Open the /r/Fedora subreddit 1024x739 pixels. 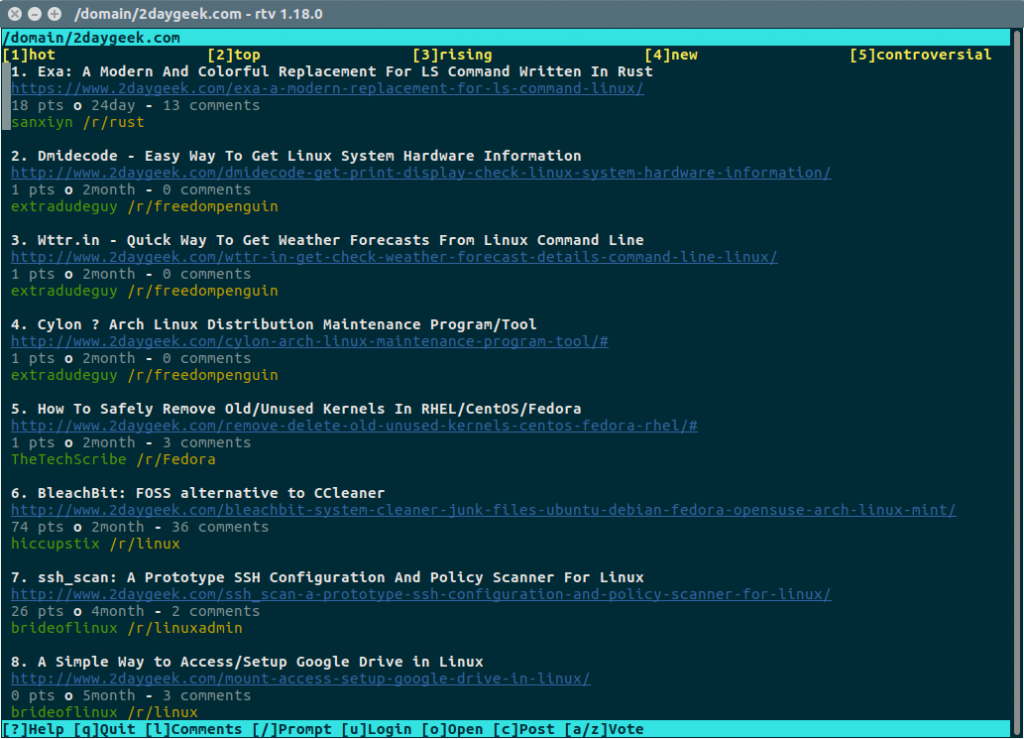click(175, 459)
